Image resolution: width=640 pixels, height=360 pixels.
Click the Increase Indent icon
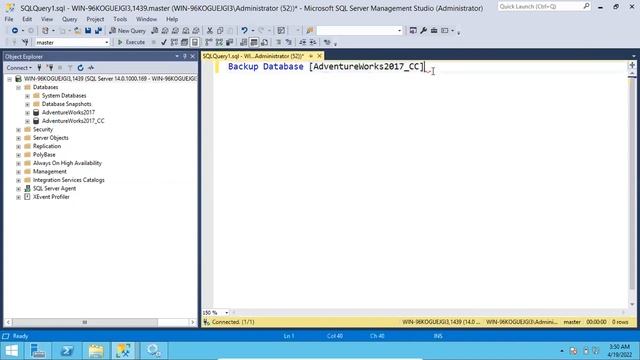click(313, 42)
